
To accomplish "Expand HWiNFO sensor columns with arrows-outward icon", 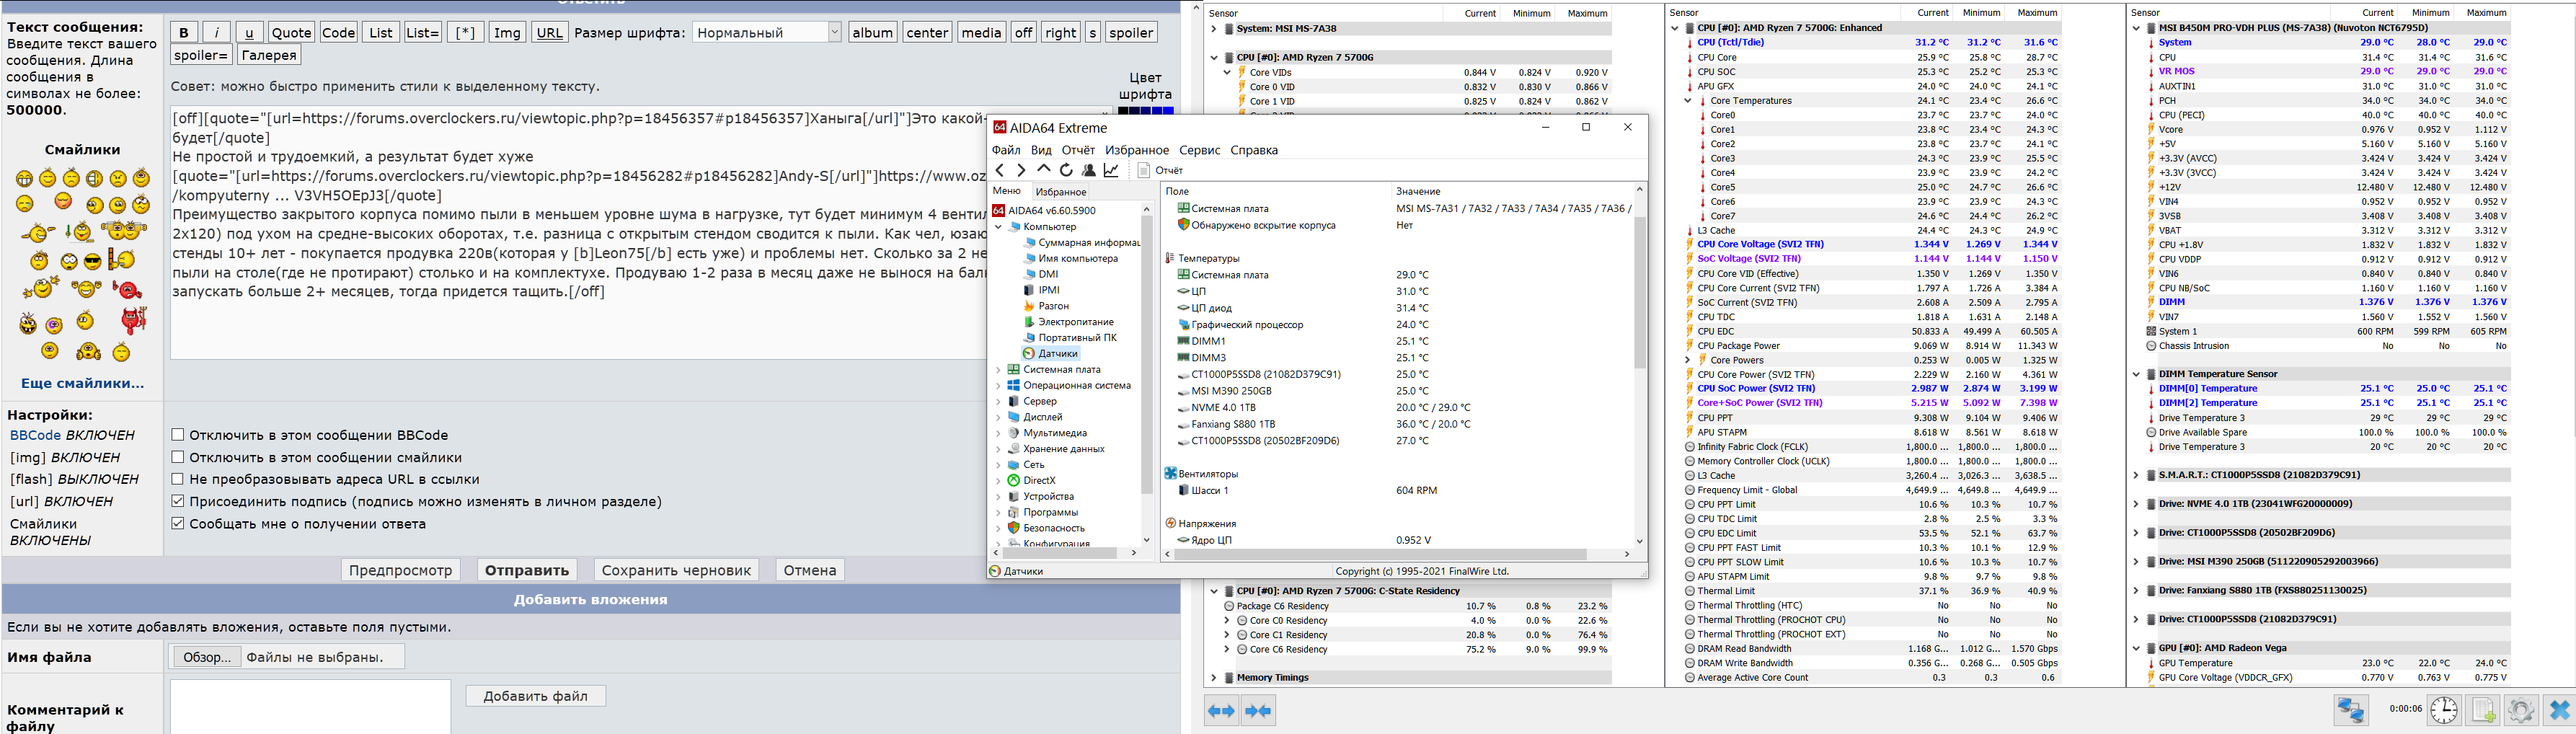I will [x=1221, y=711].
